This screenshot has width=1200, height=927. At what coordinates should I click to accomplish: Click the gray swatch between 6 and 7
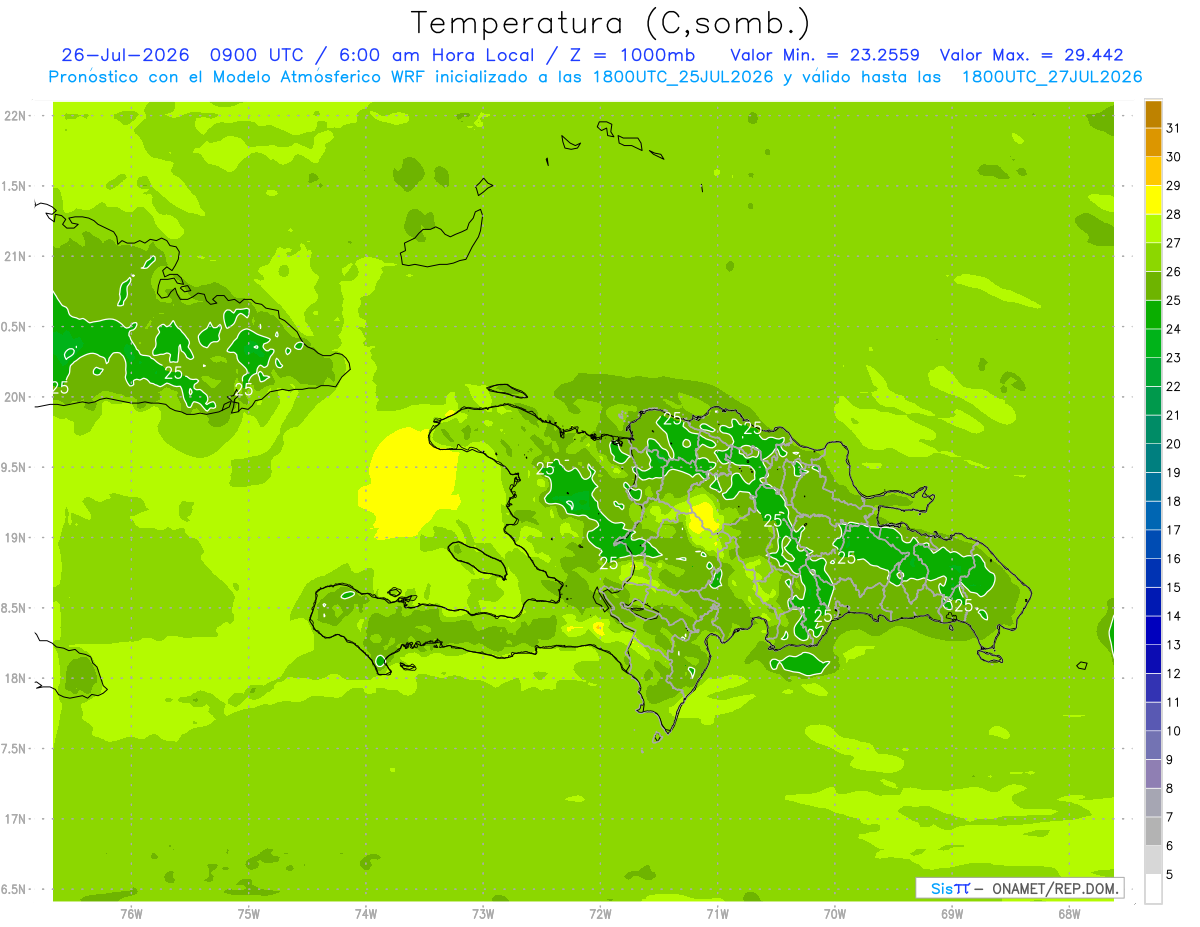point(1153,832)
